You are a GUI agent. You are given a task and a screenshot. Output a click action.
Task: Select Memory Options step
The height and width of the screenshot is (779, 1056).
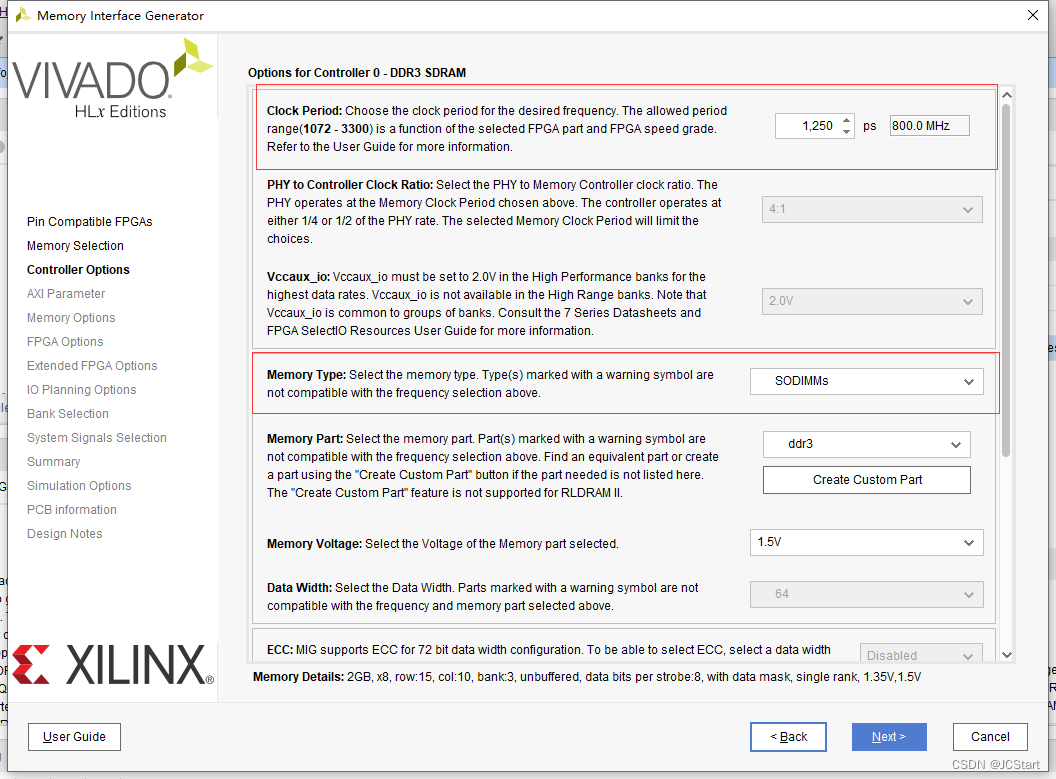(71, 318)
